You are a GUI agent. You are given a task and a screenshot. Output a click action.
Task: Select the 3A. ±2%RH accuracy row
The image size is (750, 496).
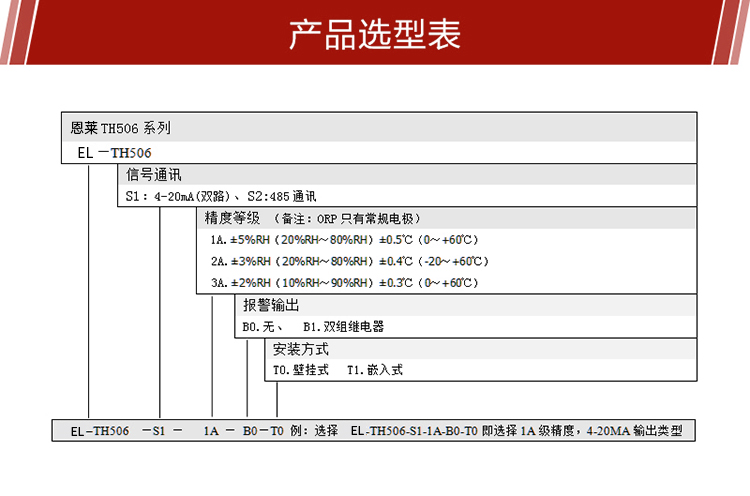tap(344, 283)
